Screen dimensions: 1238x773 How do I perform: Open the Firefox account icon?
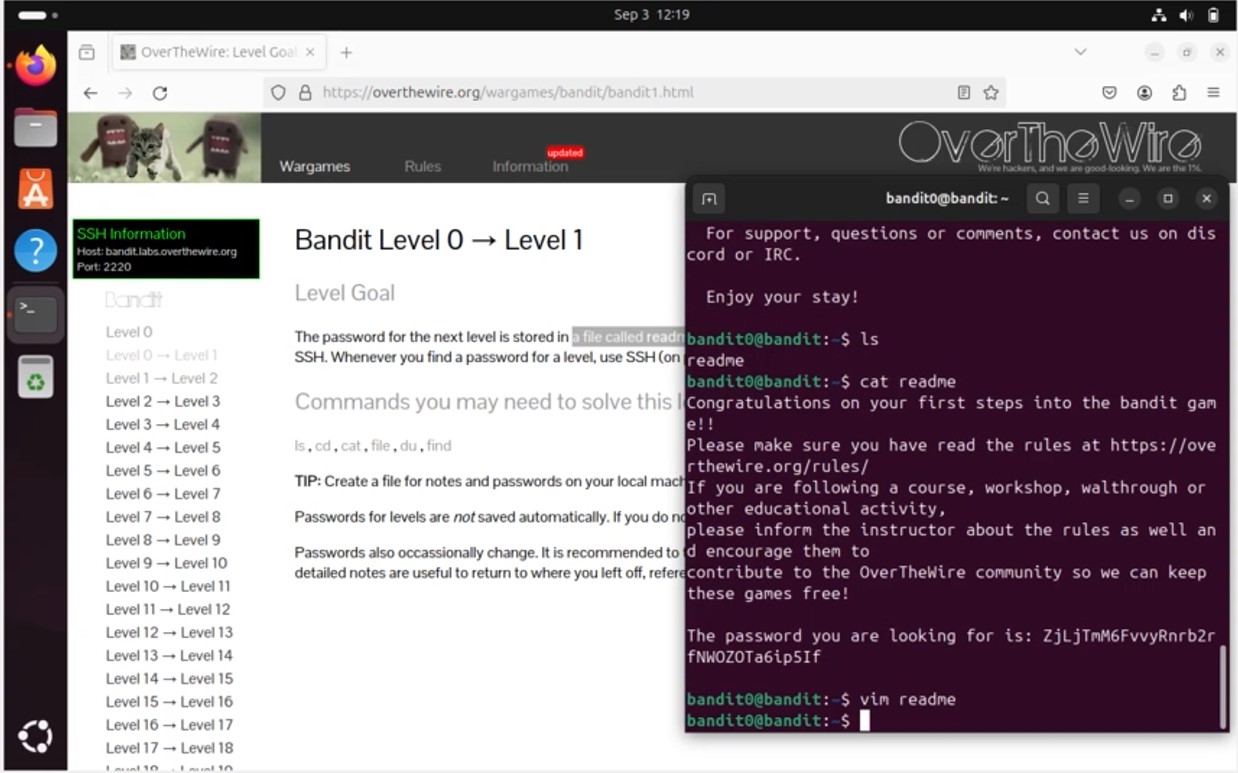point(1144,93)
